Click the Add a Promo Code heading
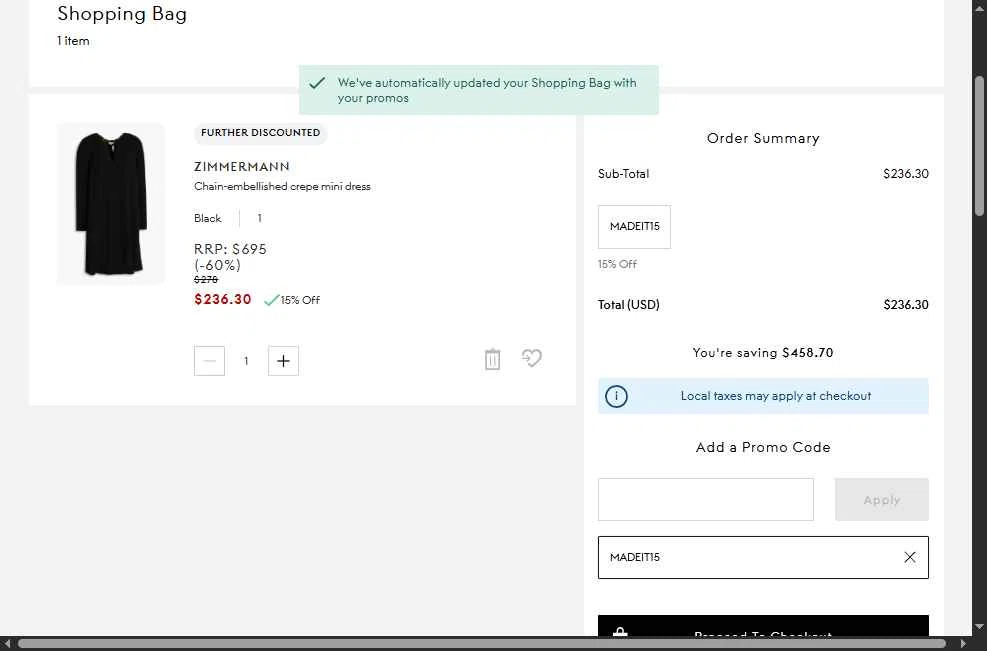987x651 pixels. [763, 447]
